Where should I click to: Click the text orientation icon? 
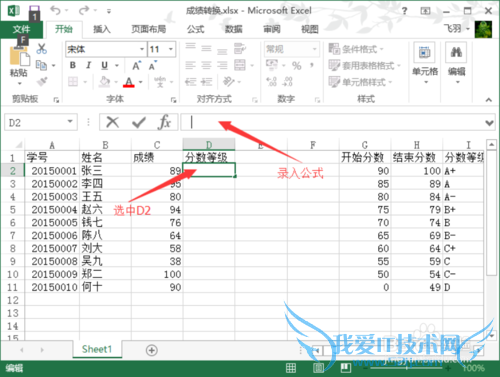[229, 81]
